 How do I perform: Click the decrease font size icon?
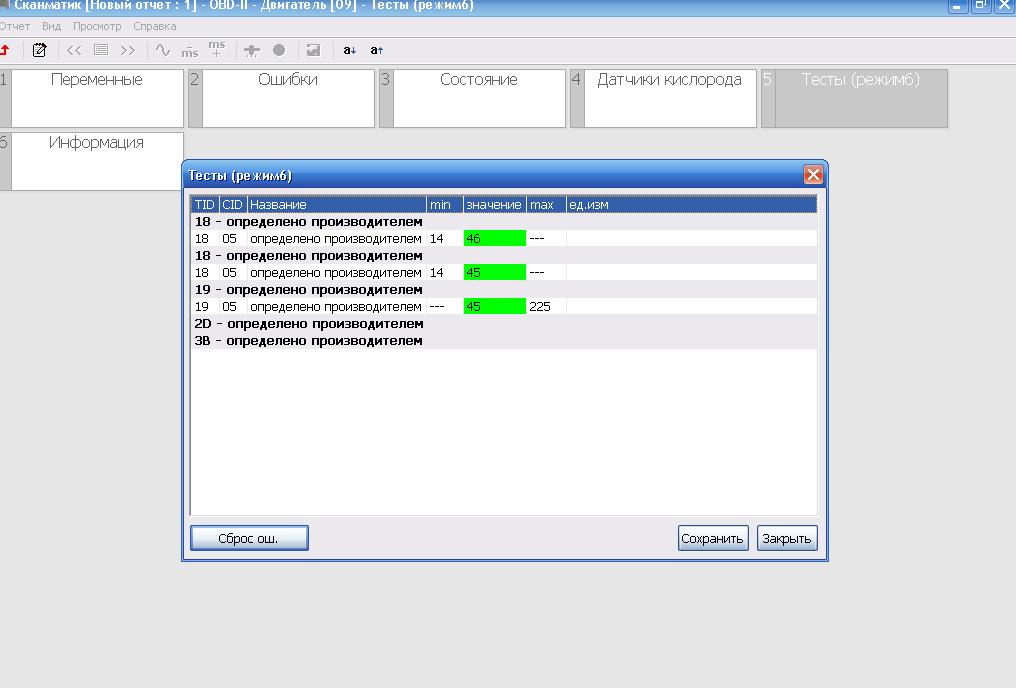pyautogui.click(x=350, y=50)
